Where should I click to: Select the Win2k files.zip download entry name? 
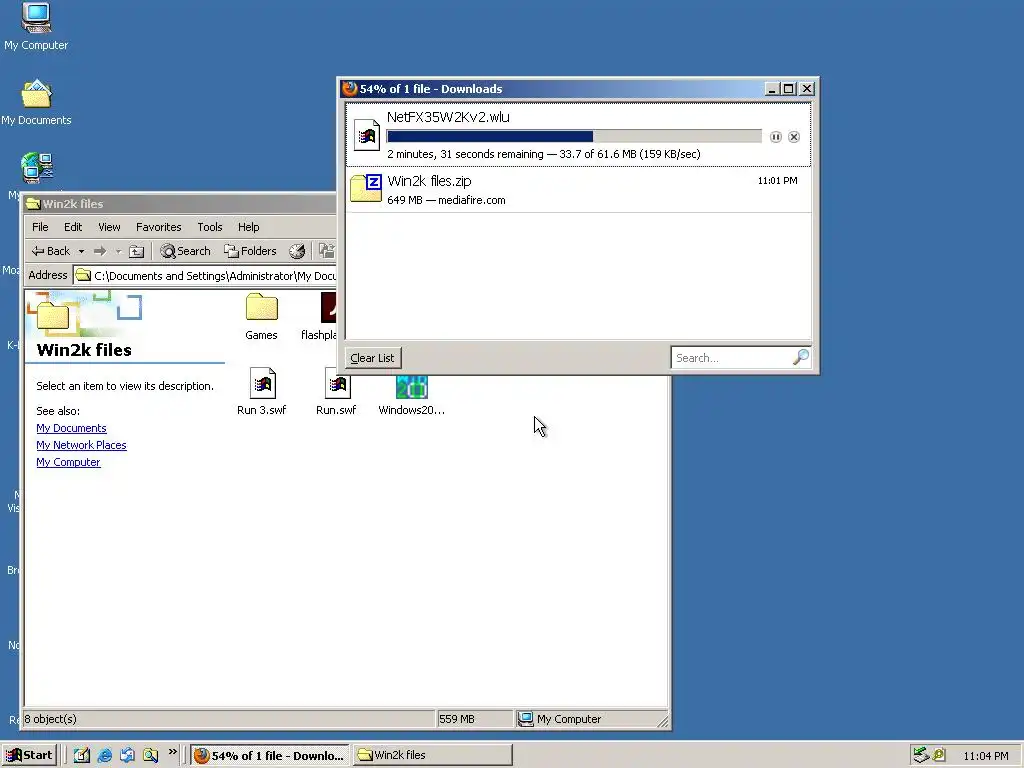coord(429,181)
